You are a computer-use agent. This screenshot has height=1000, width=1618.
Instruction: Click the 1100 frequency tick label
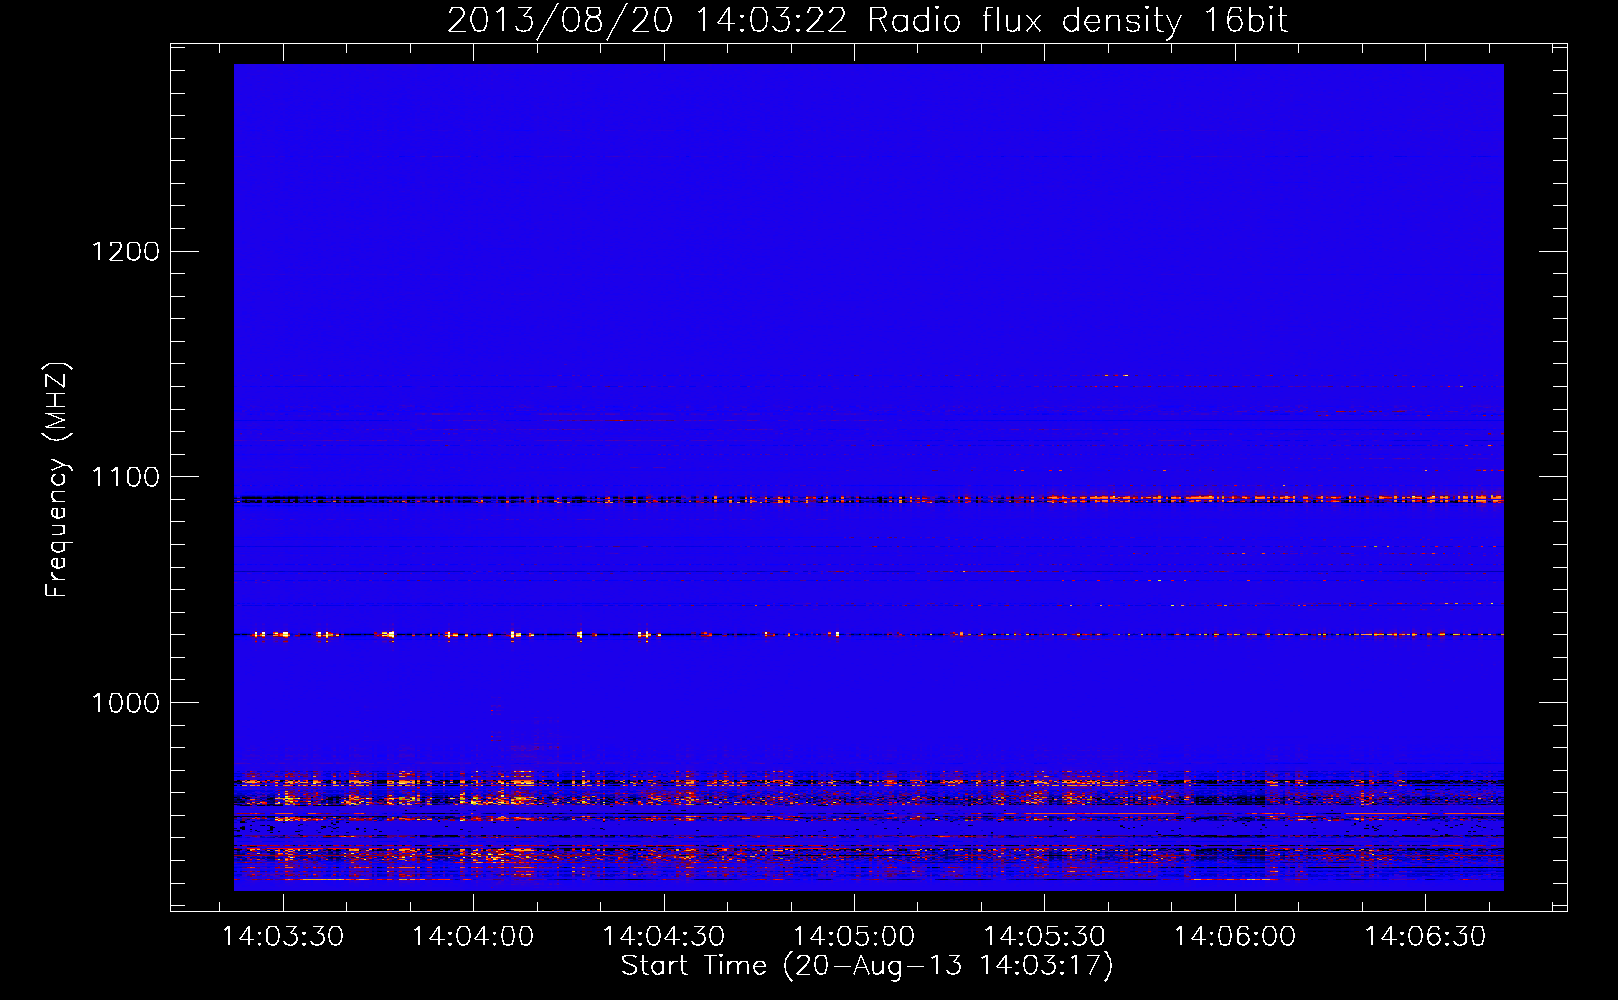point(126,477)
